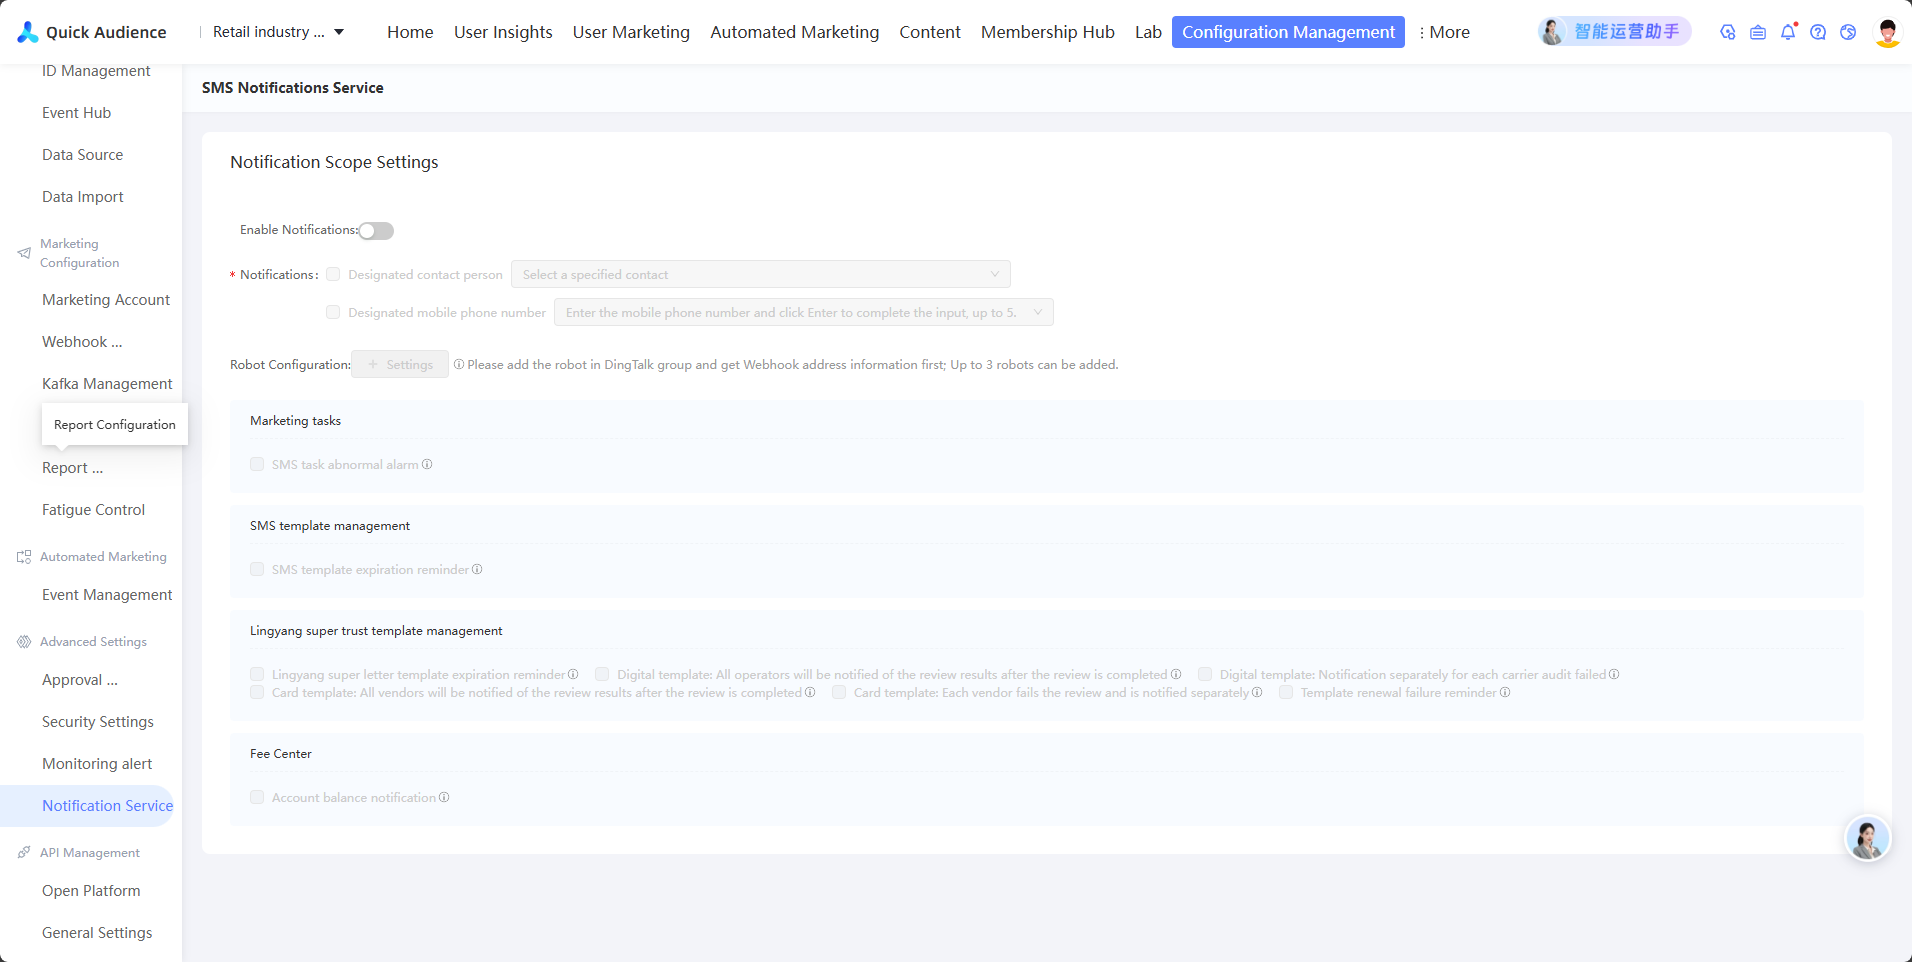Click the API Management section icon
Viewport: 1912px width, 962px height.
pos(24,853)
